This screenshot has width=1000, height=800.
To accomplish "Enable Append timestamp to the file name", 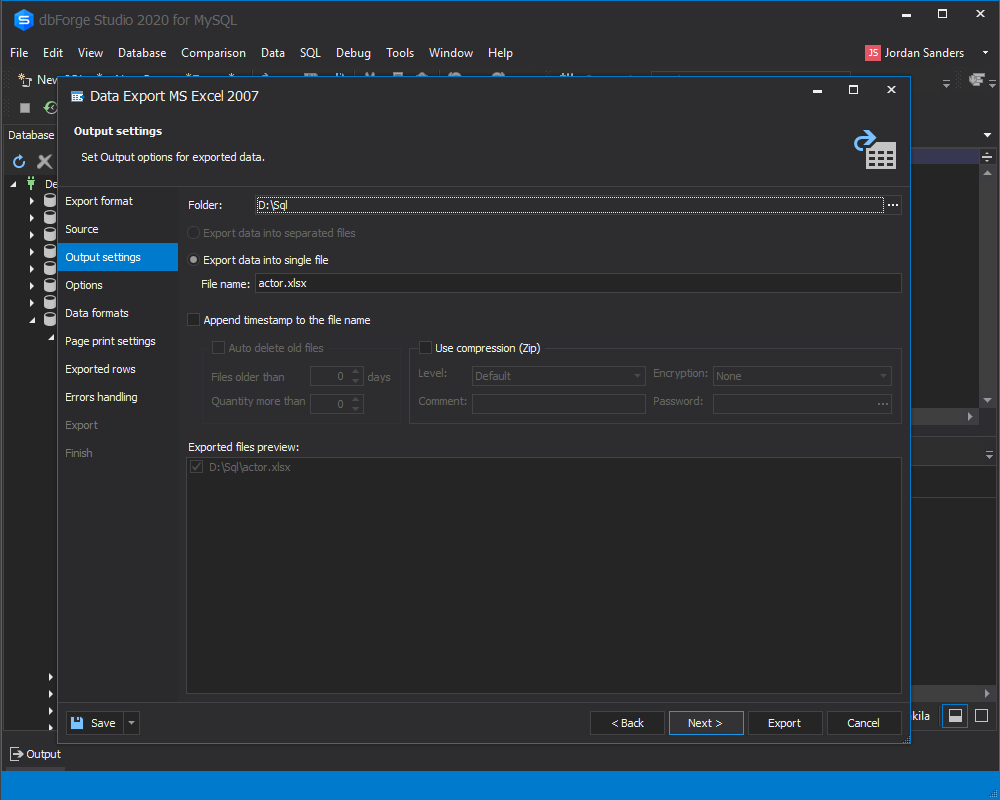I will pyautogui.click(x=193, y=320).
